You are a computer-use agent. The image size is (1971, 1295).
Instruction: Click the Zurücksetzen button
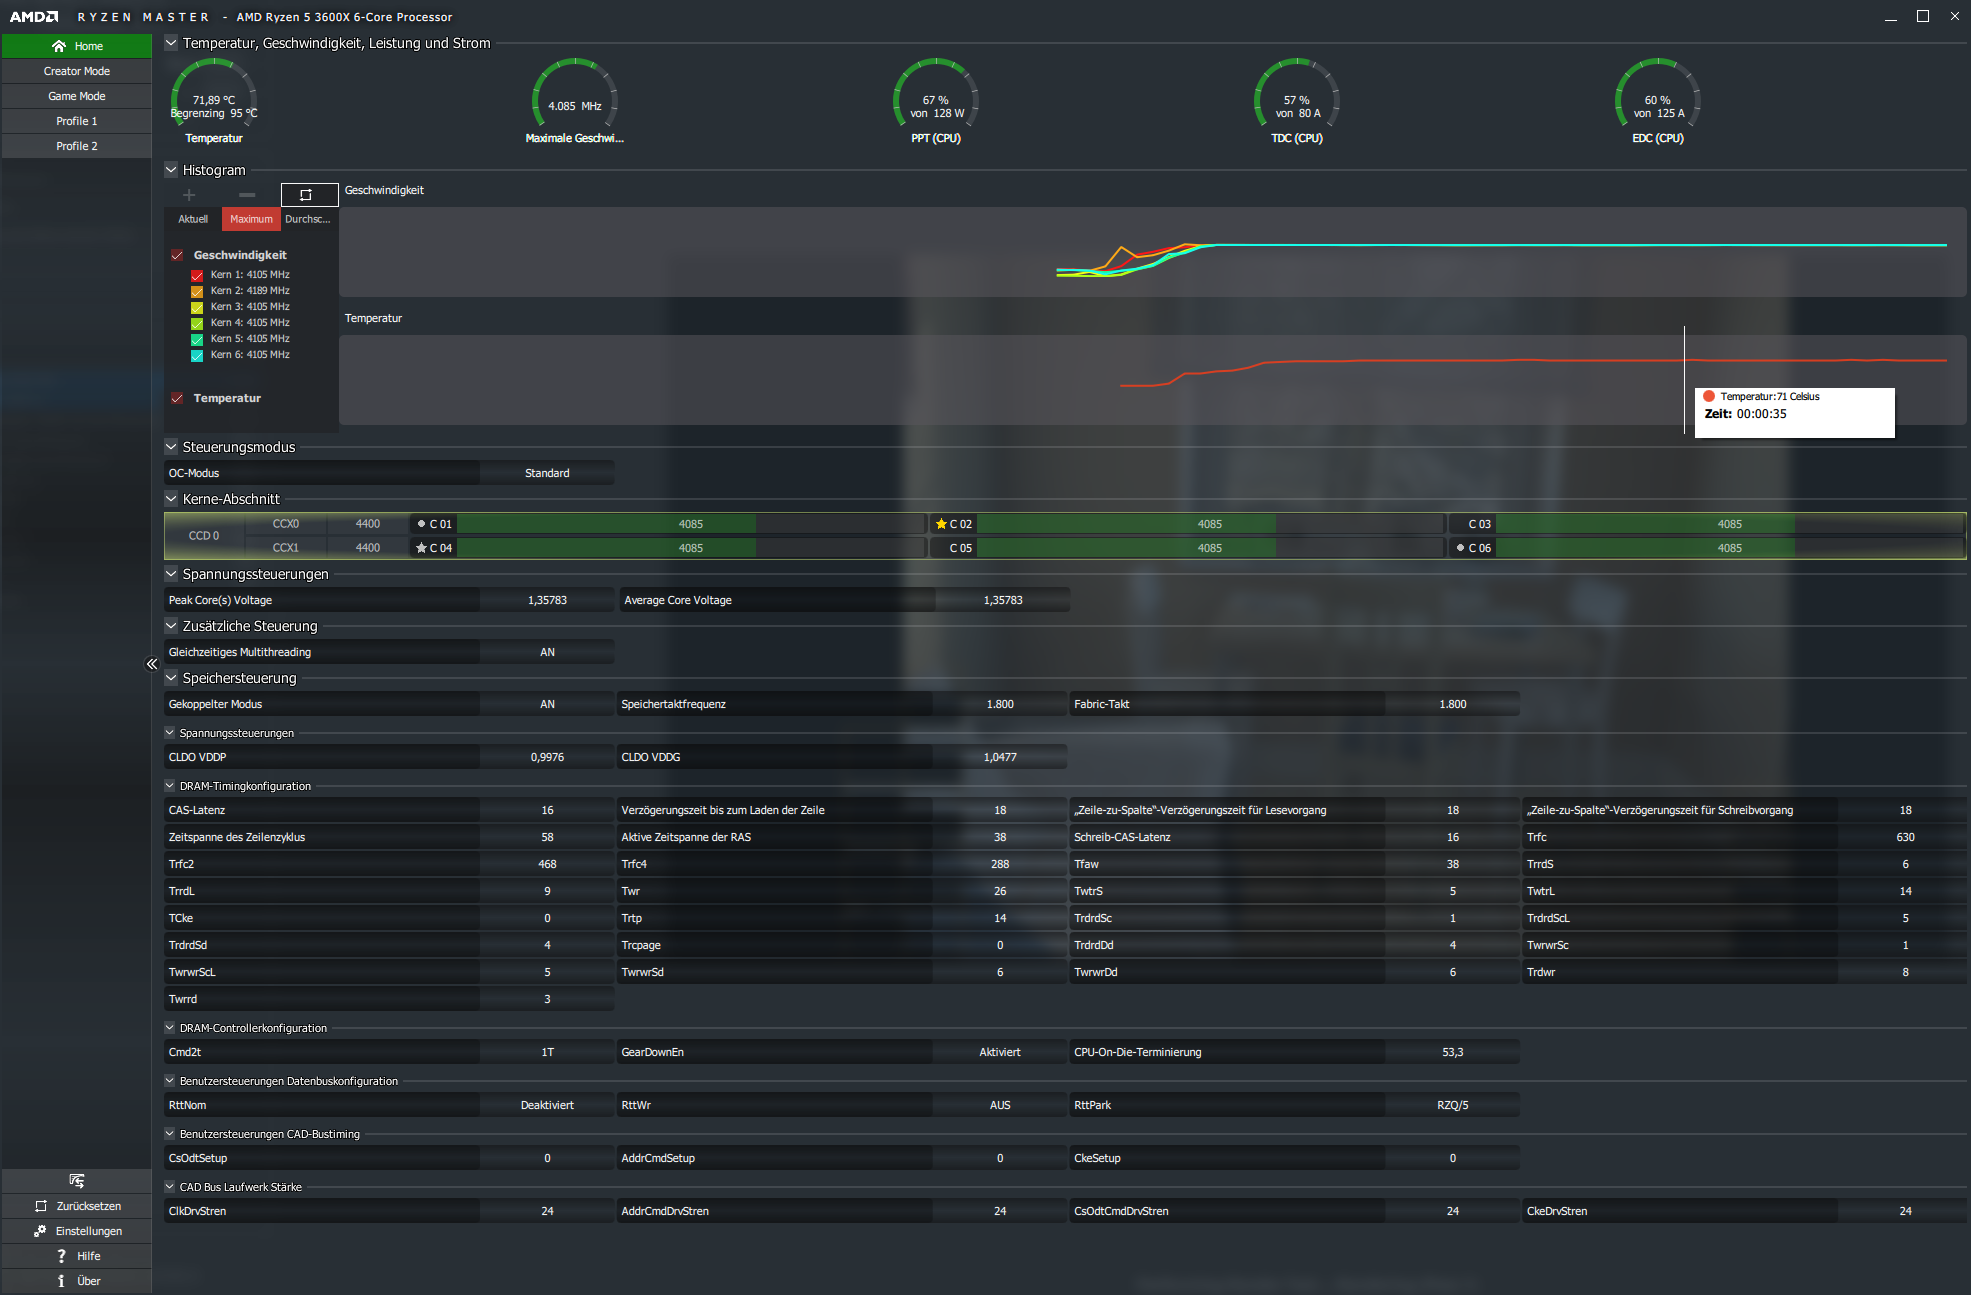77,1206
